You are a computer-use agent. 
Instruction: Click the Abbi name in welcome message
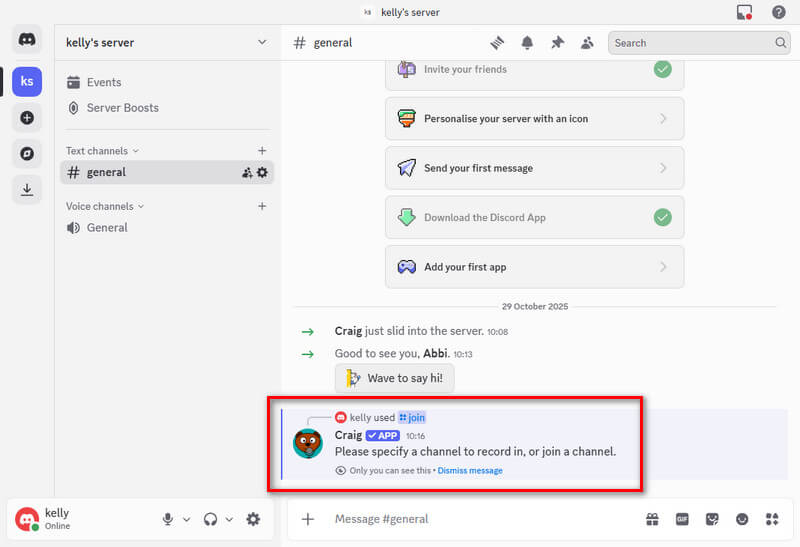(x=436, y=354)
